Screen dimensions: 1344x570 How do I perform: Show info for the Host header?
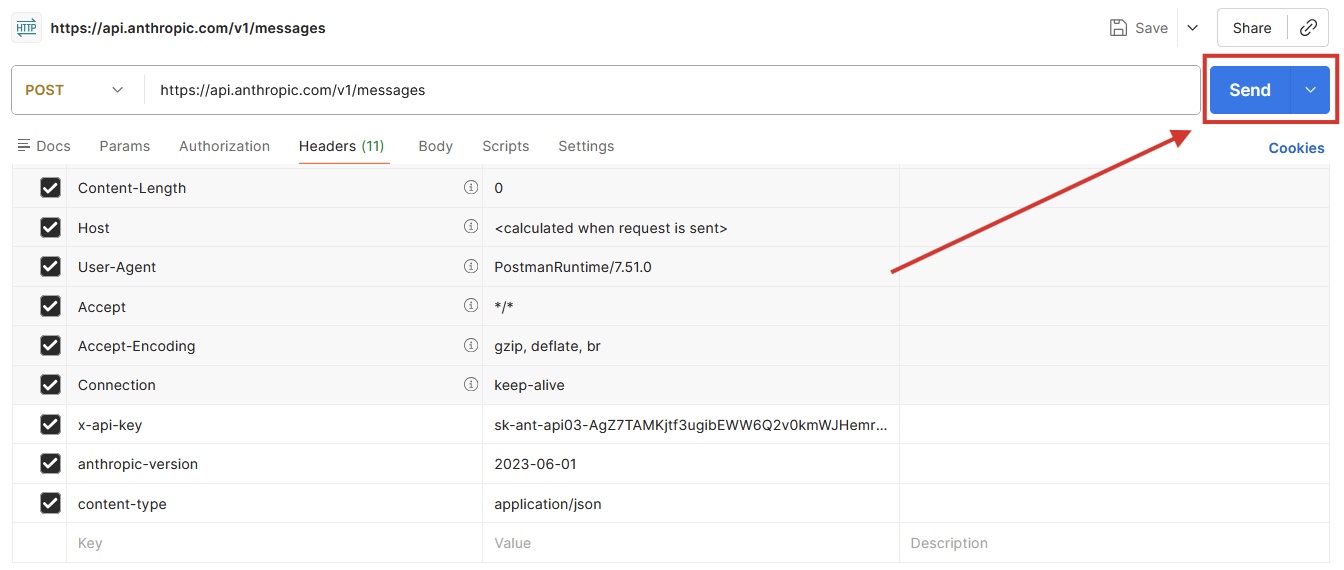point(471,227)
